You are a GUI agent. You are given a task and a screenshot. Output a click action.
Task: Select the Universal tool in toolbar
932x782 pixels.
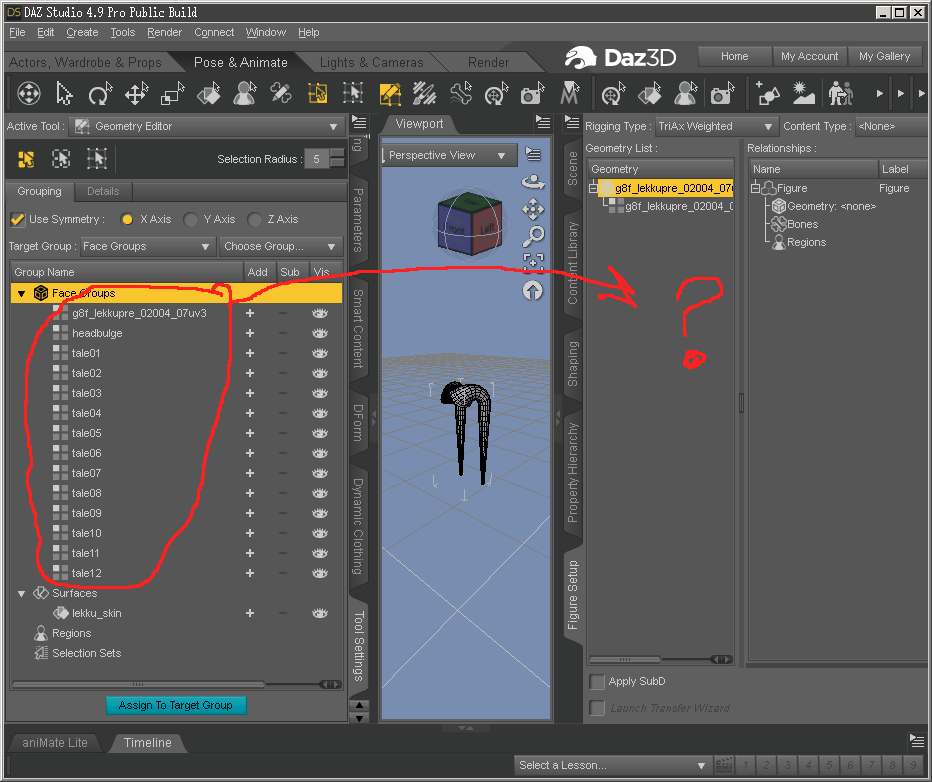point(29,94)
